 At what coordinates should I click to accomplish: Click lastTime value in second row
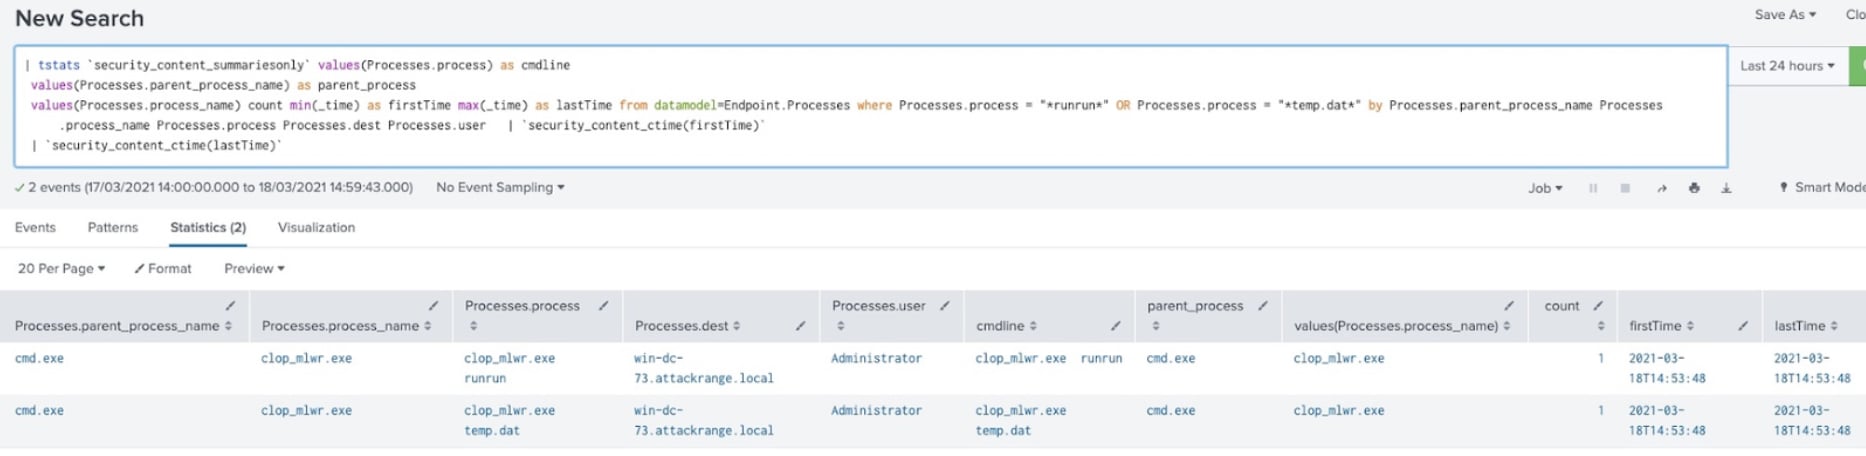1812,420
